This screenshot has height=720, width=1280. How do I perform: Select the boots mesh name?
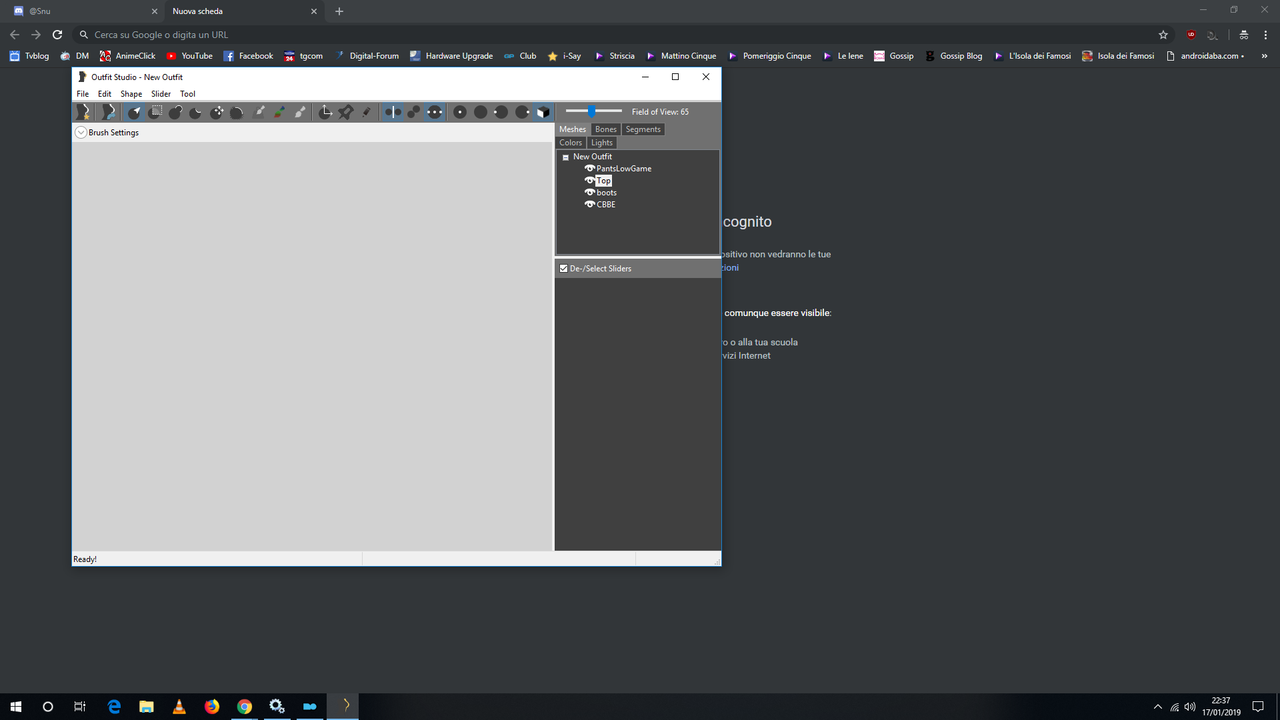click(x=607, y=192)
